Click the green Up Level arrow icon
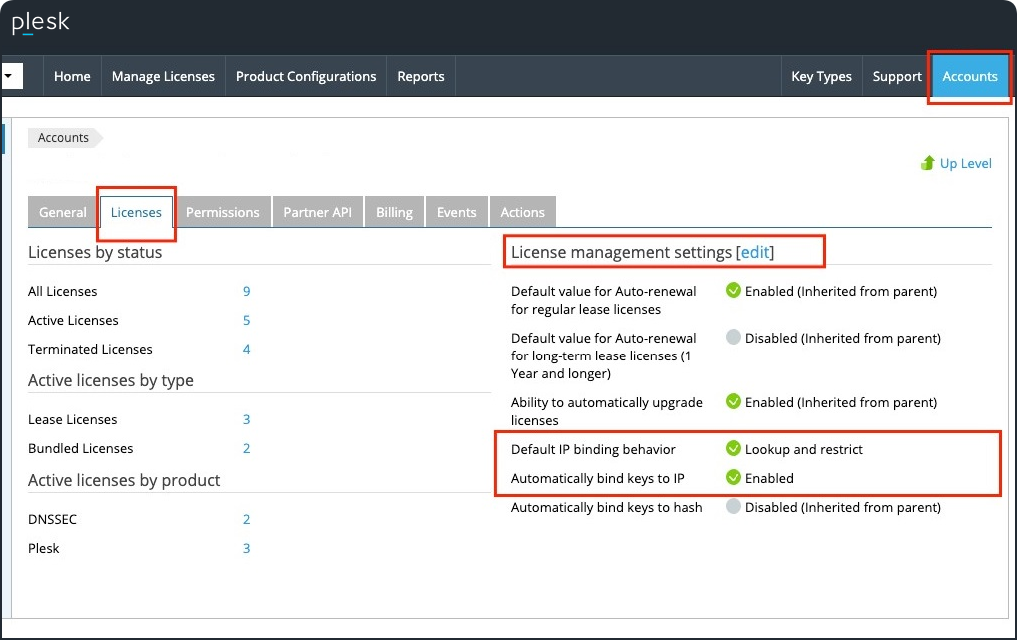The height and width of the screenshot is (640, 1017). click(x=927, y=163)
